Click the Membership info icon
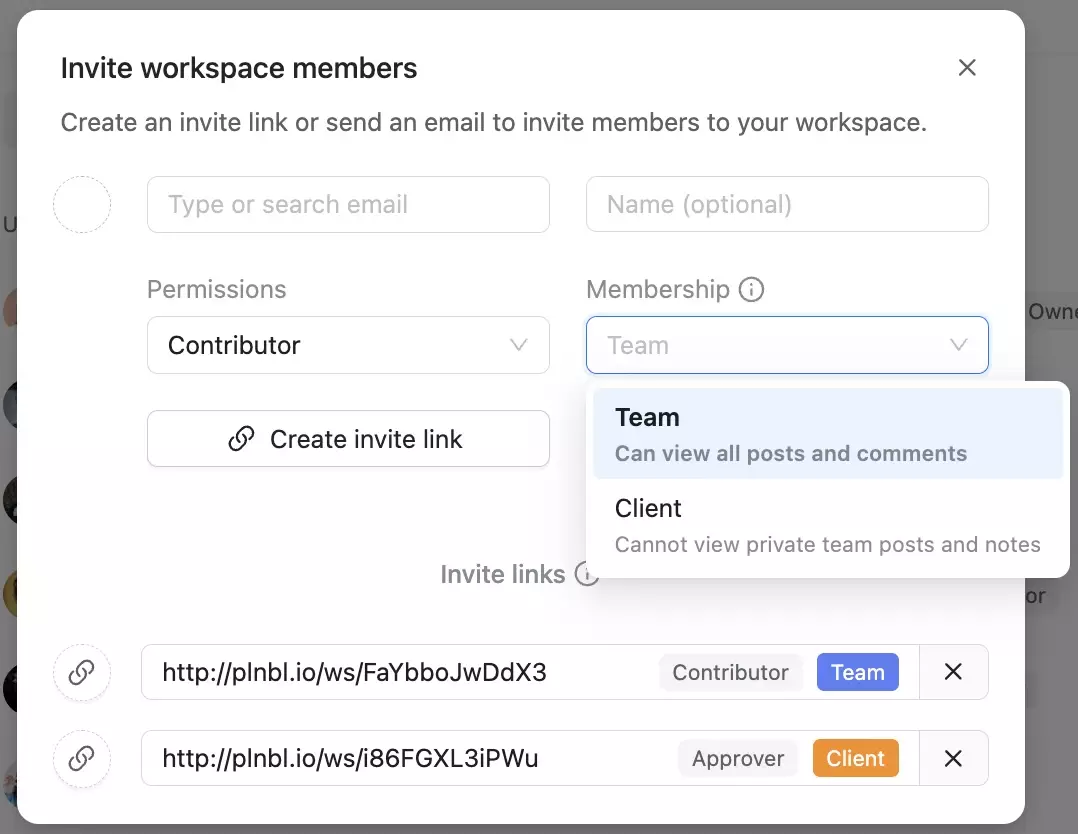The image size is (1078, 834). 751,289
